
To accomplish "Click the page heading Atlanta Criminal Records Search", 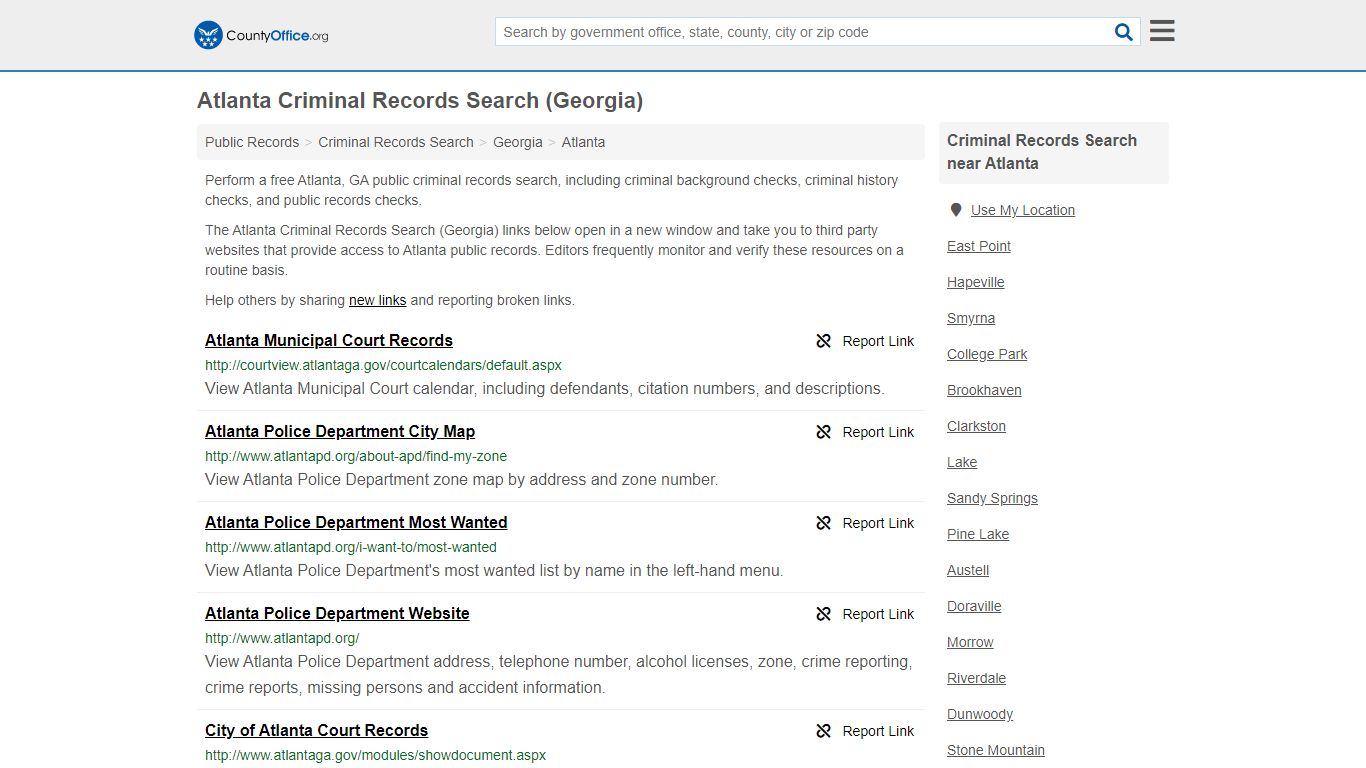I will coord(420,100).
